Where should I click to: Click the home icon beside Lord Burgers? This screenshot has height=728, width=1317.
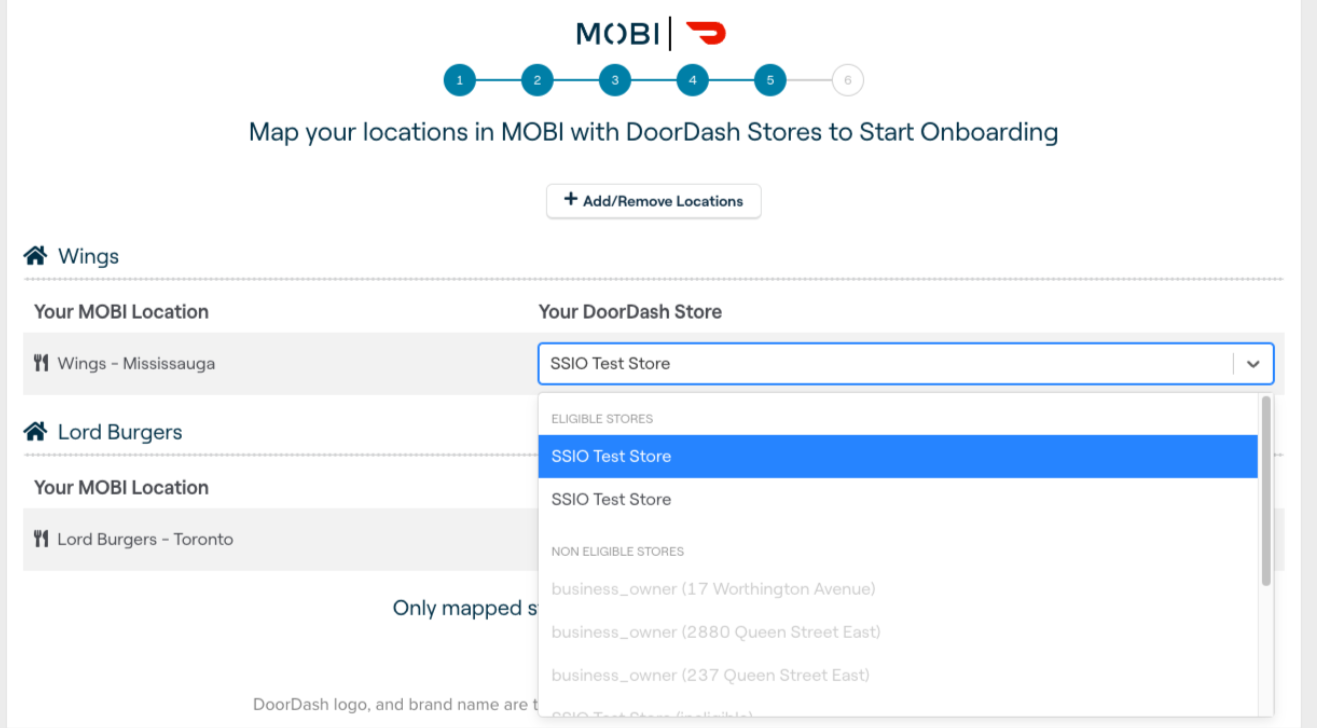click(x=36, y=432)
